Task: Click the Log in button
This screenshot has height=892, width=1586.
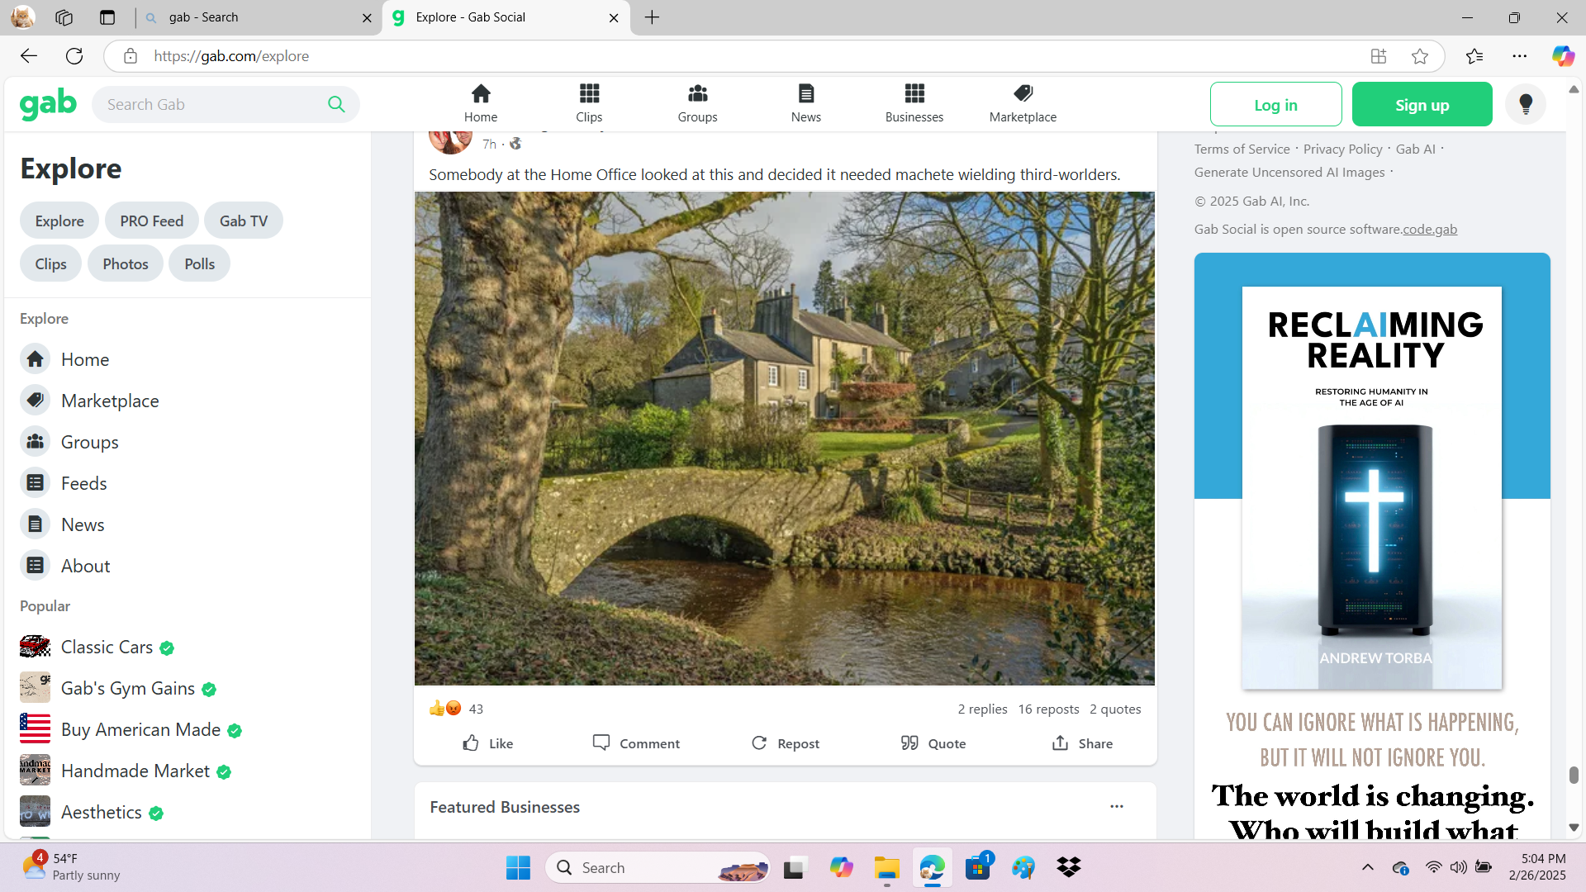Action: [1276, 104]
